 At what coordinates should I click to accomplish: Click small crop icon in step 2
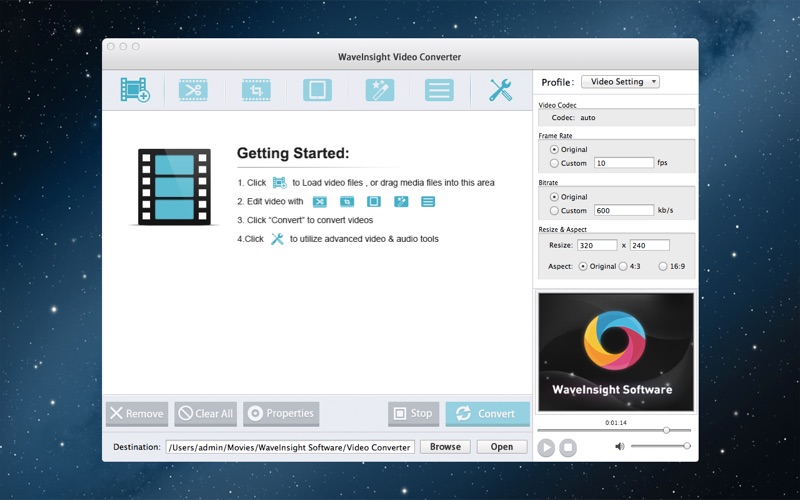coord(347,202)
